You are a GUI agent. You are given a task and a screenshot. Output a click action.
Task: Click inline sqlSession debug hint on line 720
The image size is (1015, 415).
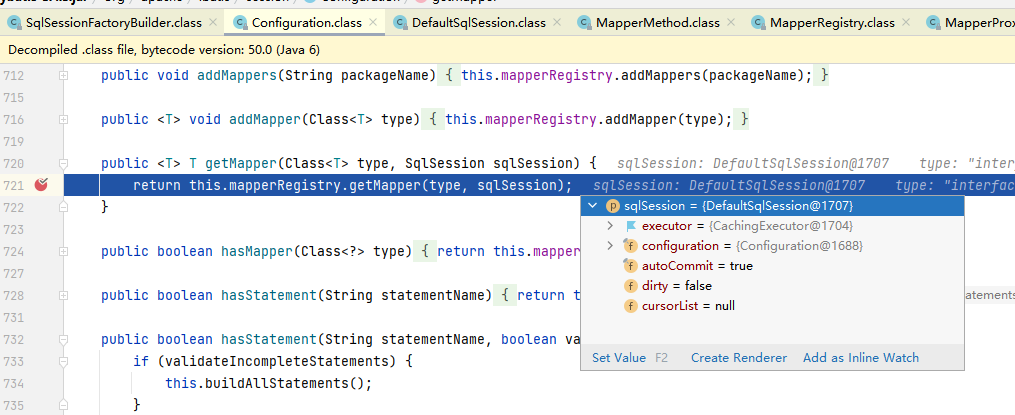753,164
